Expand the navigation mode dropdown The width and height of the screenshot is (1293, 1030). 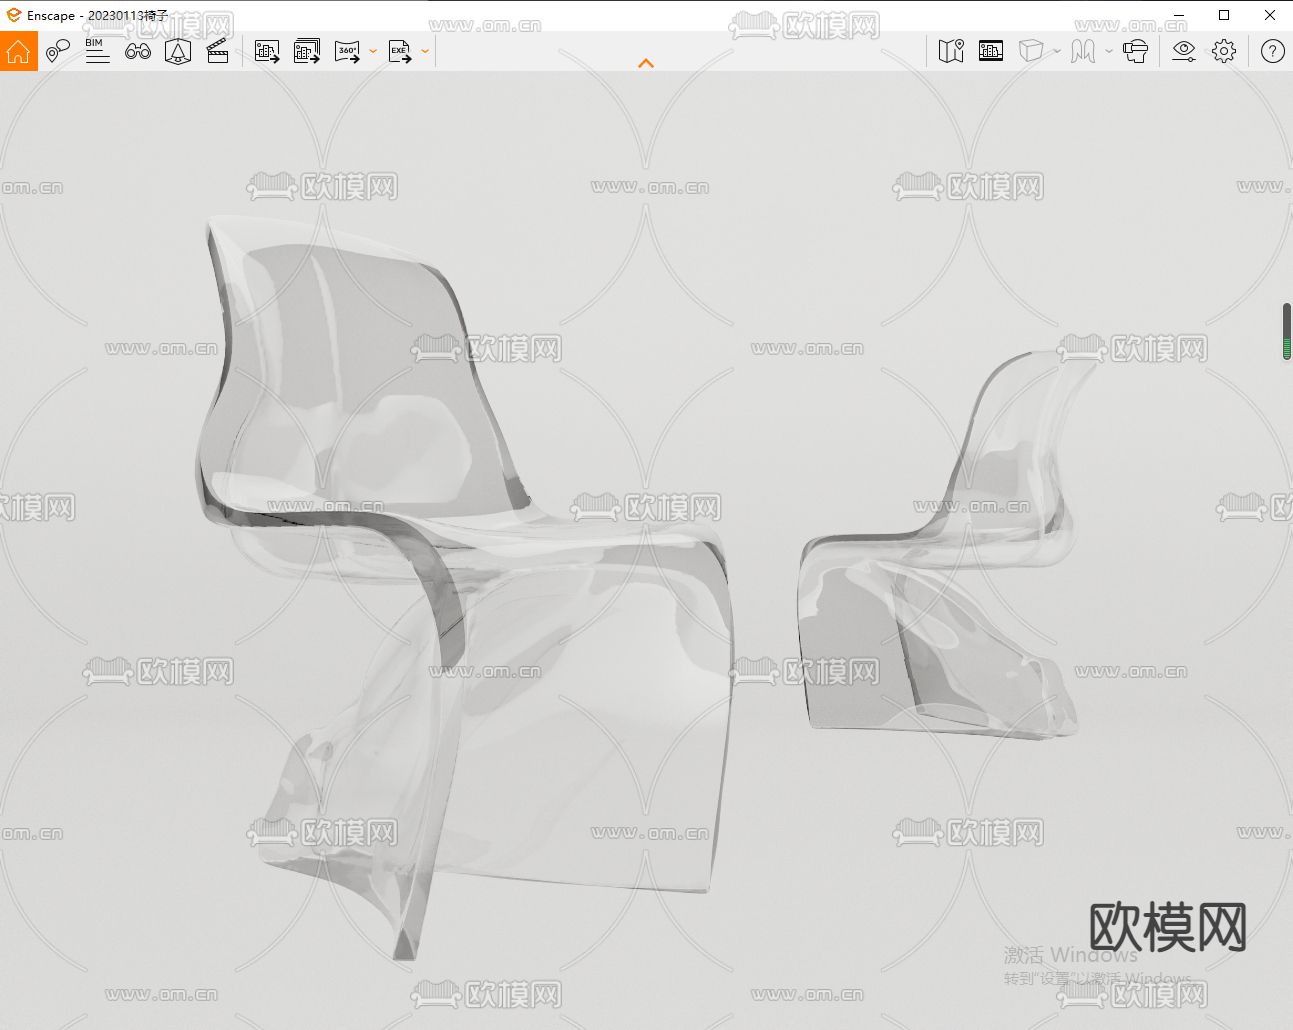[1108, 51]
